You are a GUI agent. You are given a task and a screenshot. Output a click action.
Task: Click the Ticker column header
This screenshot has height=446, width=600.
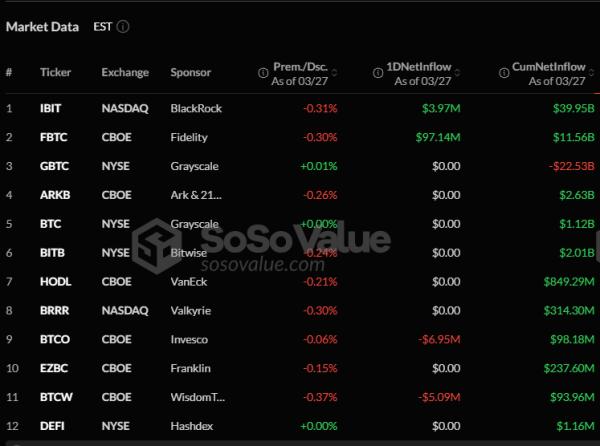click(x=55, y=72)
